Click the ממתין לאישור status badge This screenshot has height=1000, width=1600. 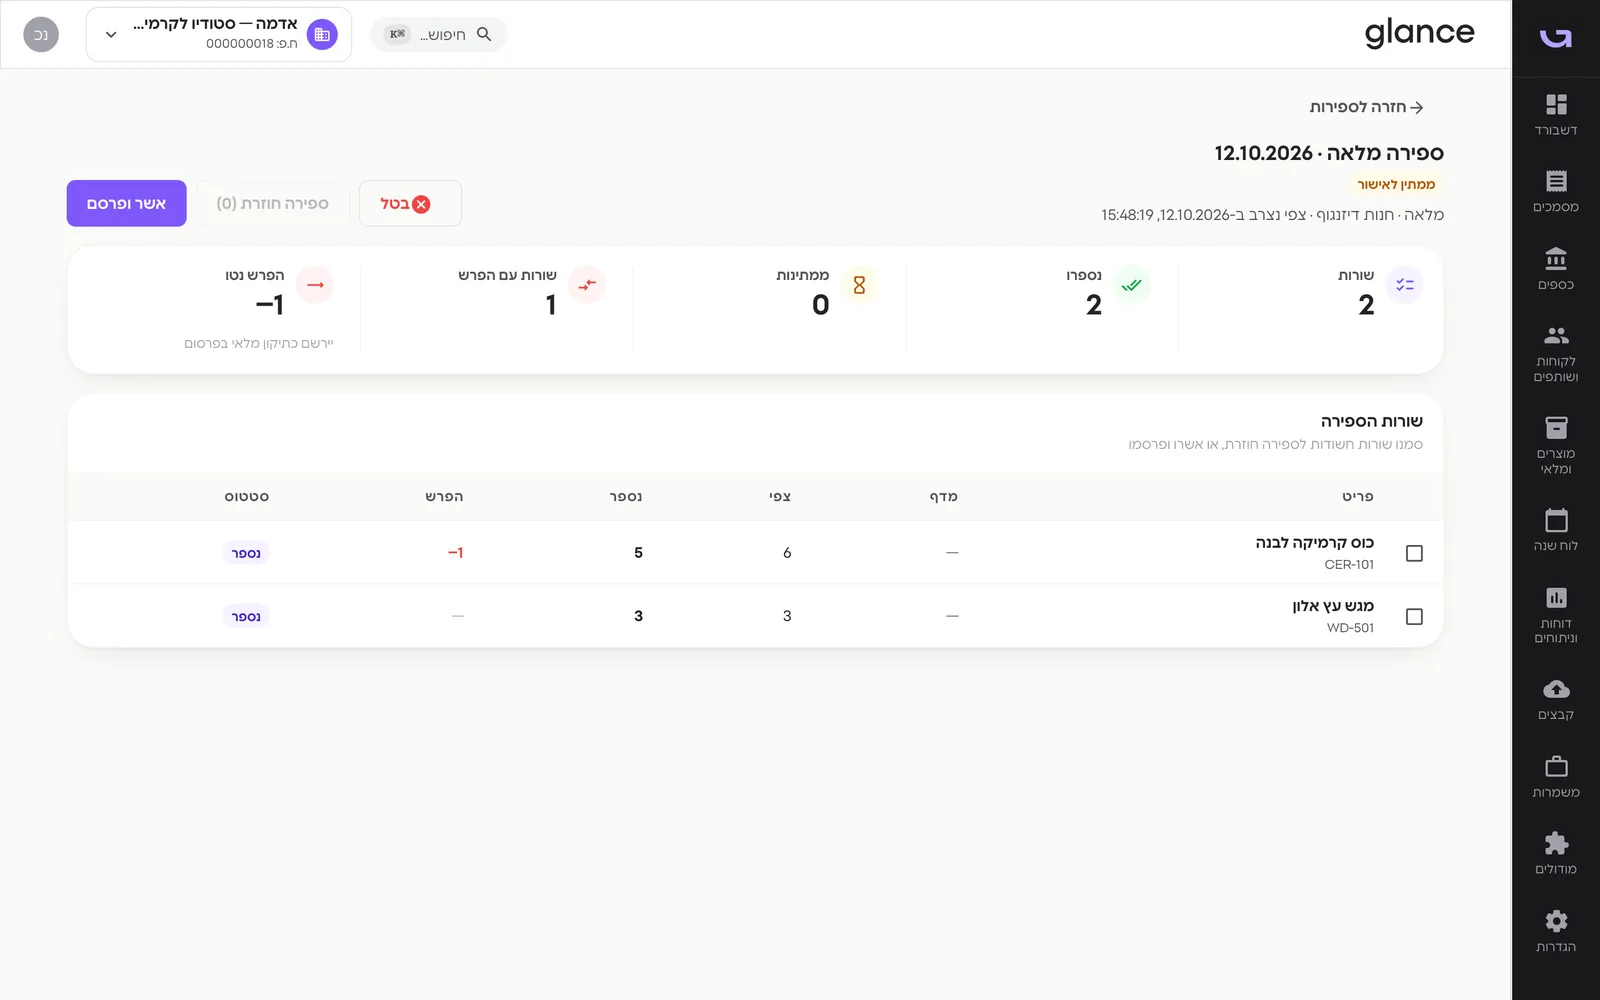[x=1396, y=184]
